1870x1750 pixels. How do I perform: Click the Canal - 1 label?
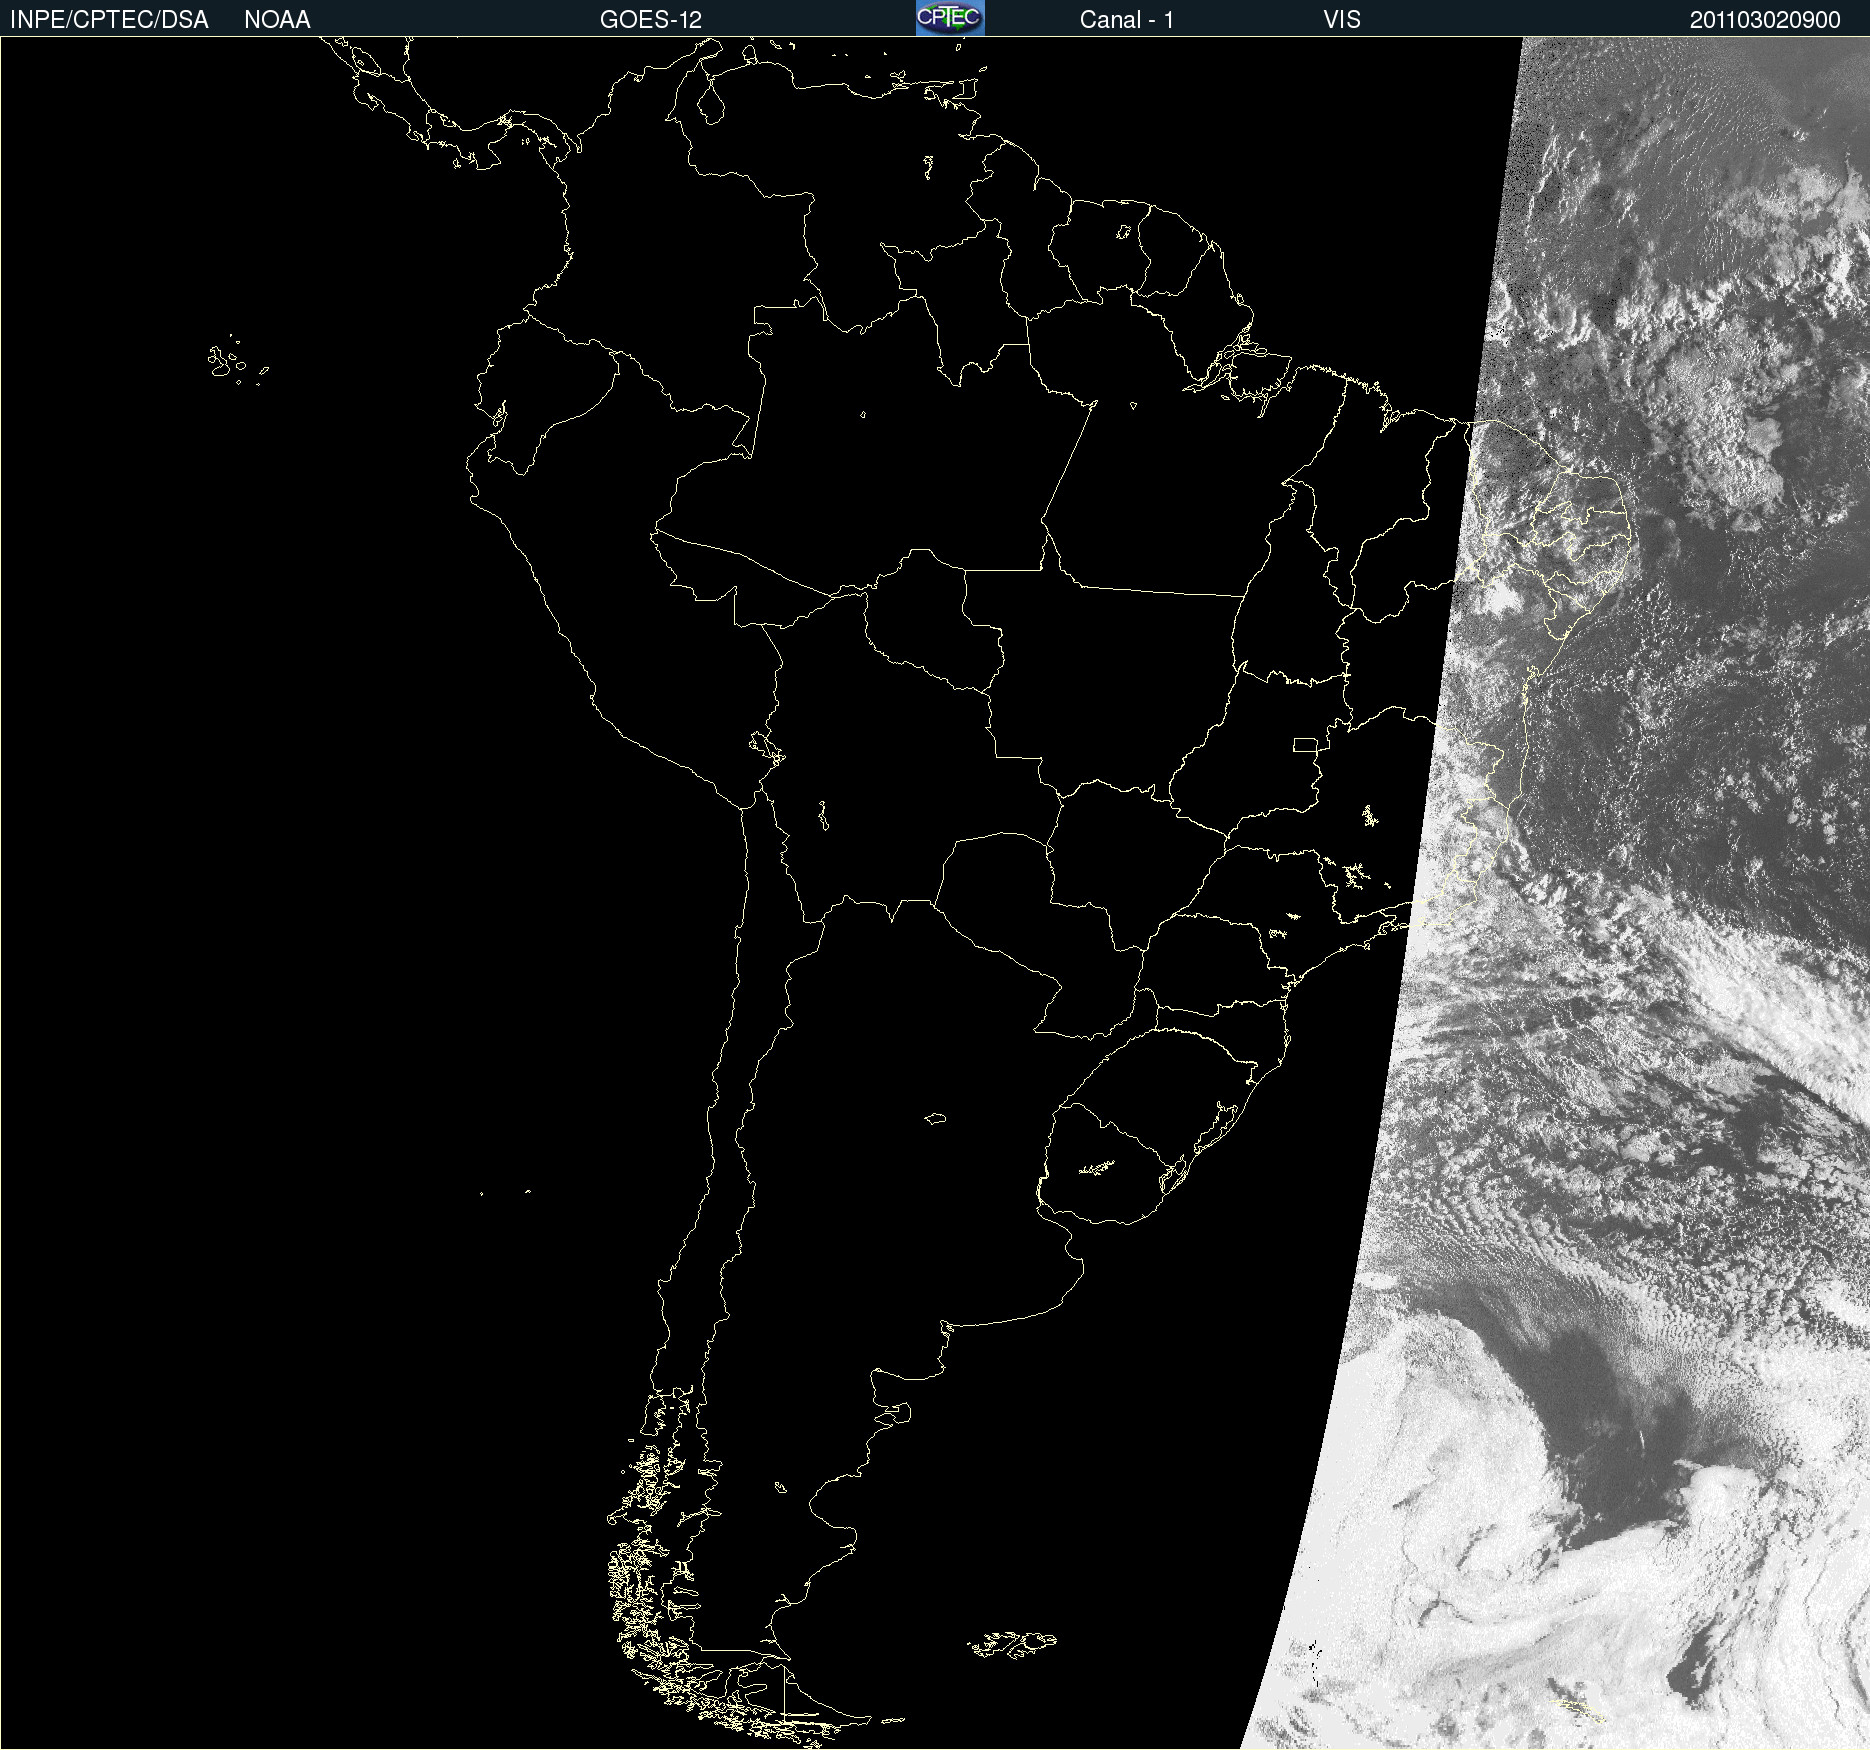1127,20
